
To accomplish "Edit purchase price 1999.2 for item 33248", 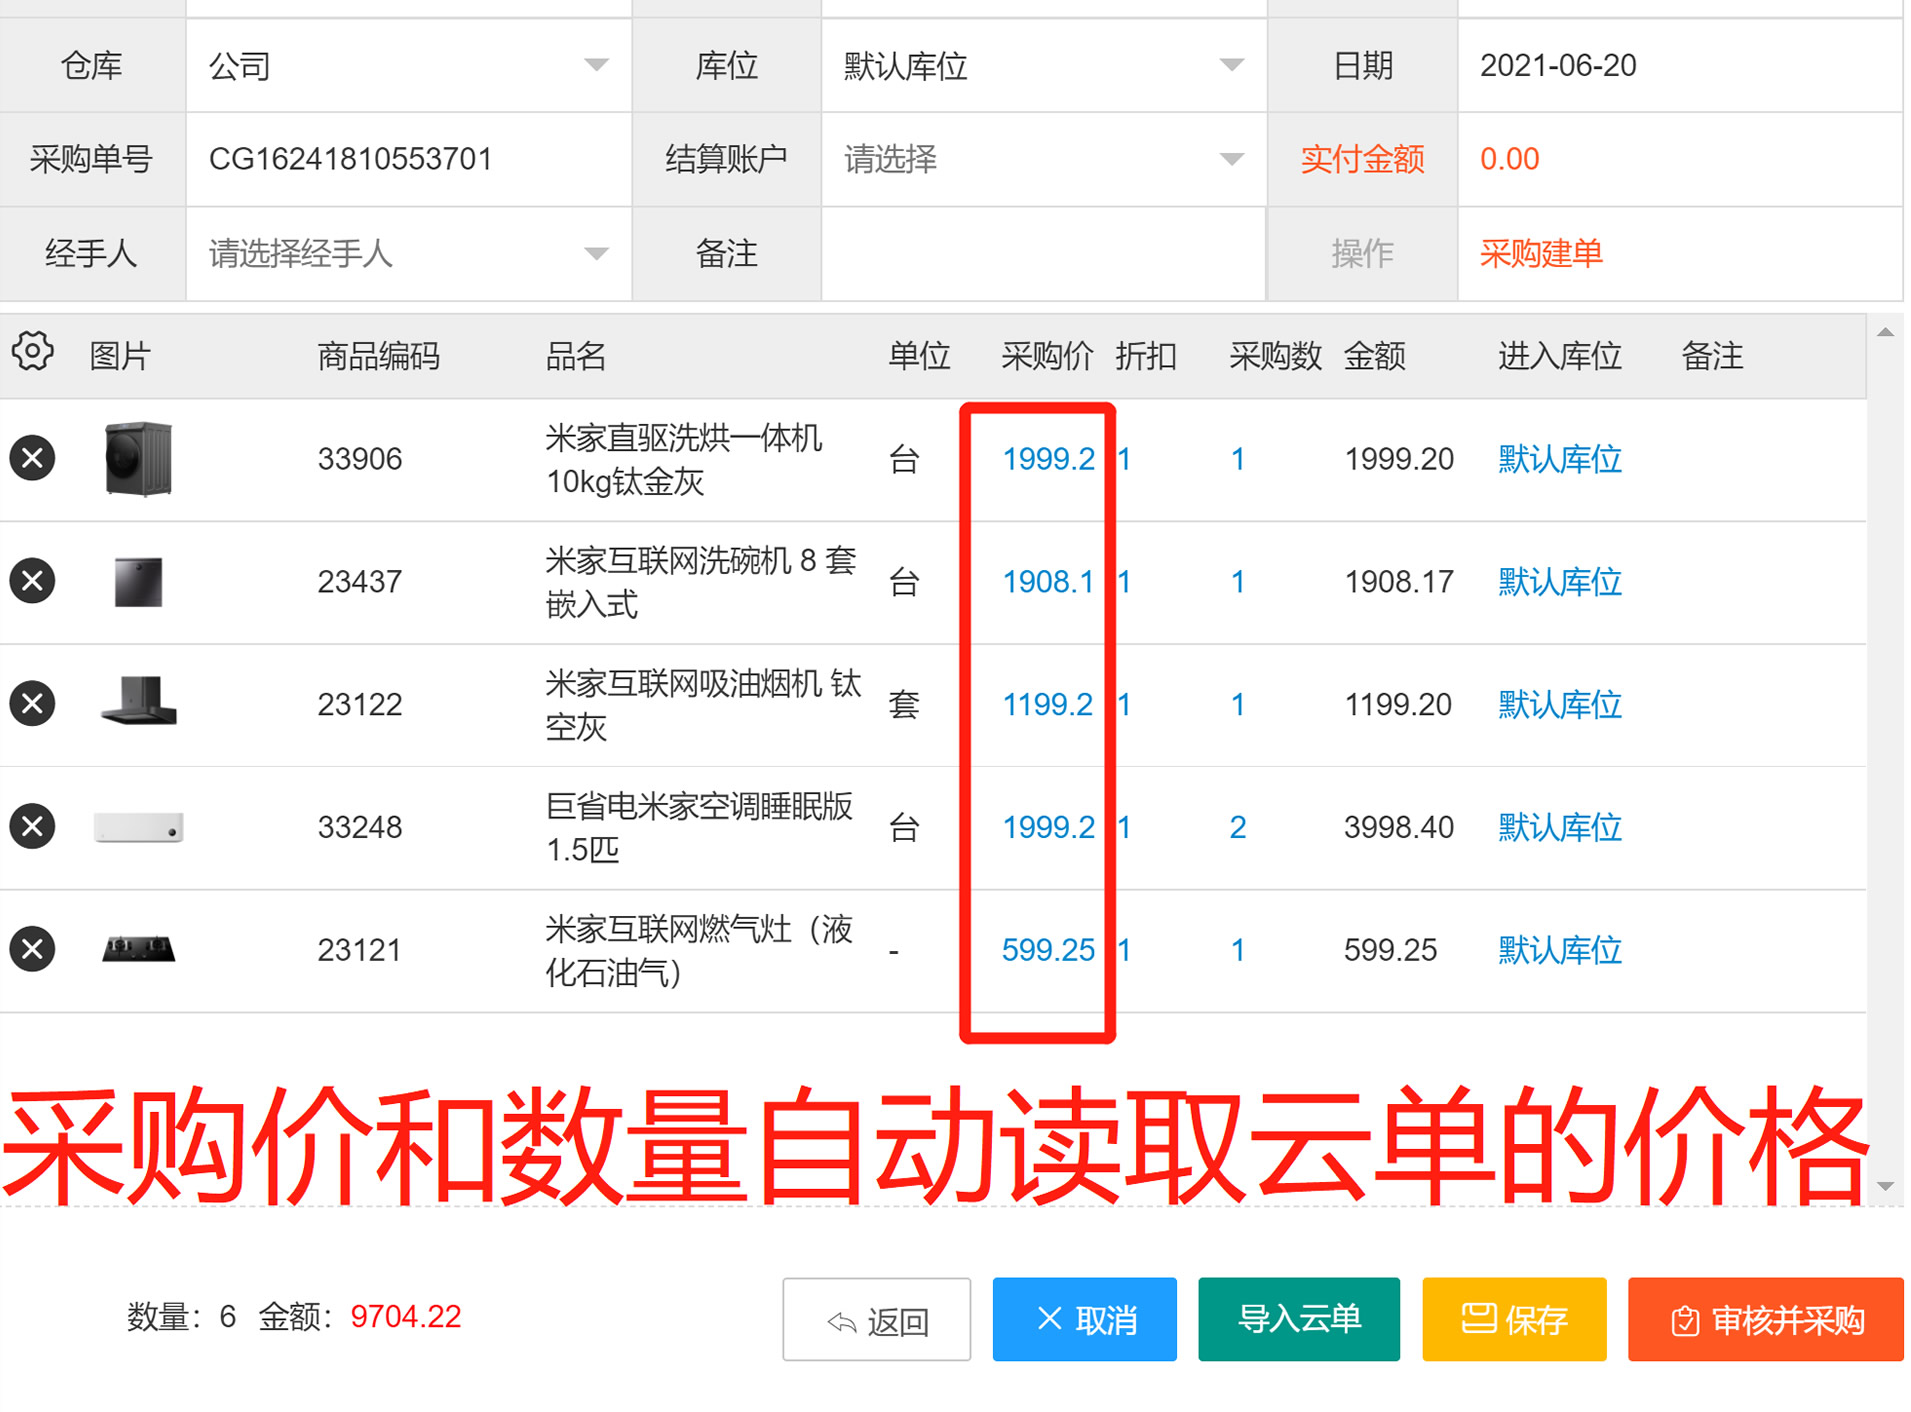I will (1048, 827).
